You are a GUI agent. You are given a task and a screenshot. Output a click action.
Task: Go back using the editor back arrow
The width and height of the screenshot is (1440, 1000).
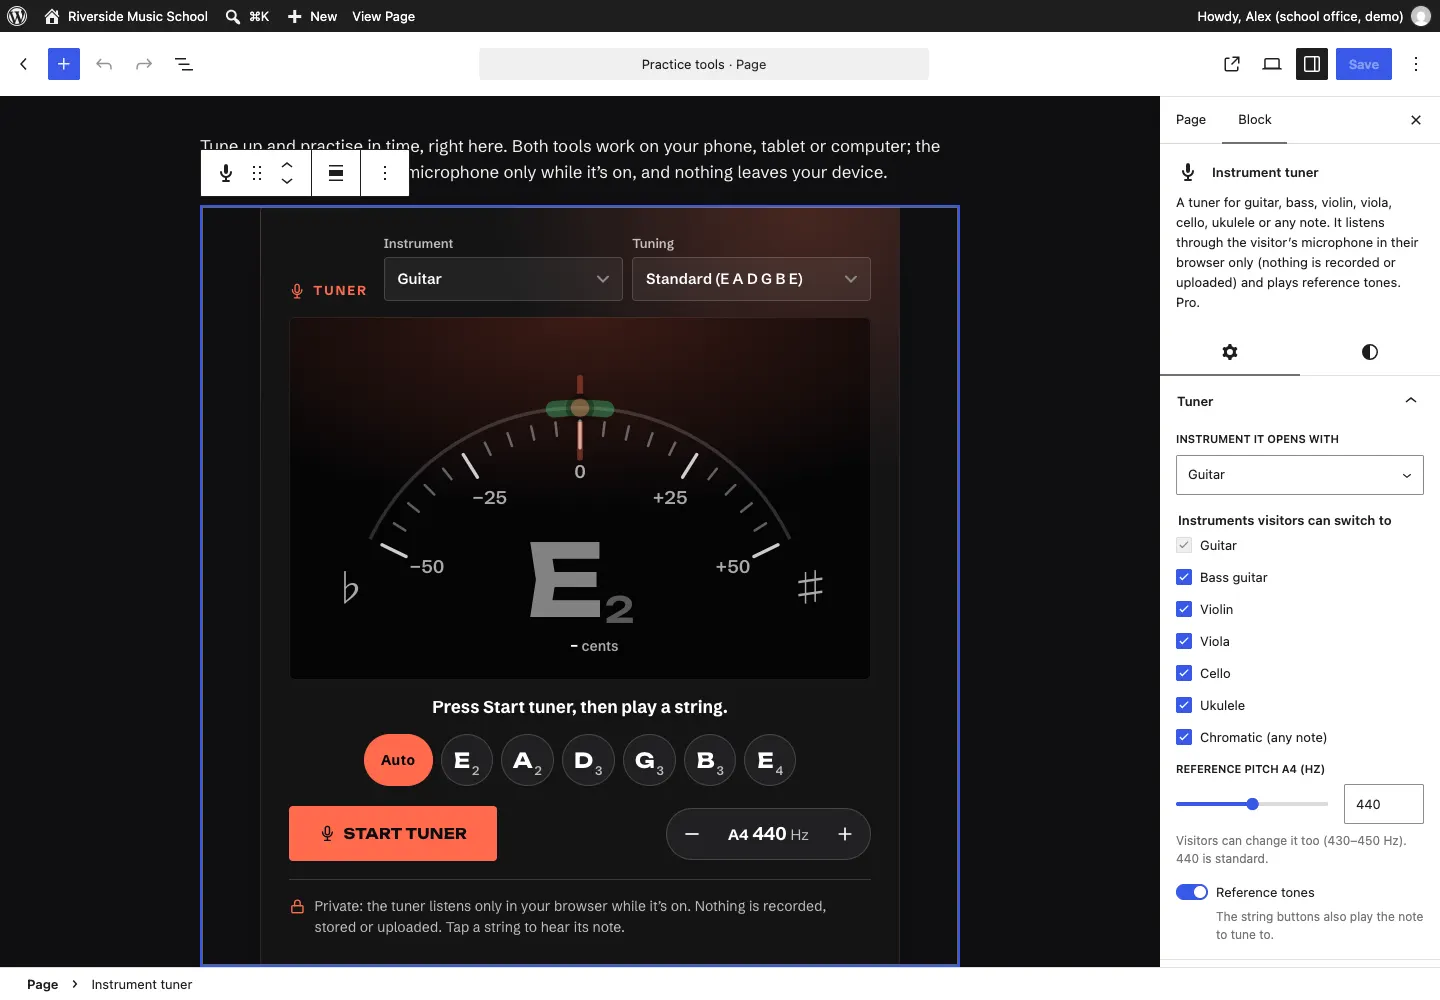[24, 64]
